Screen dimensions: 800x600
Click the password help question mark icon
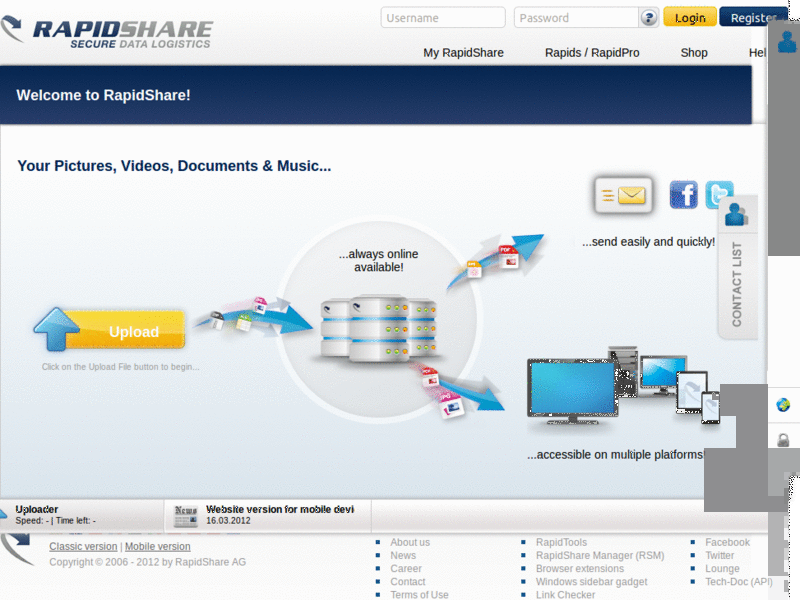coord(648,18)
